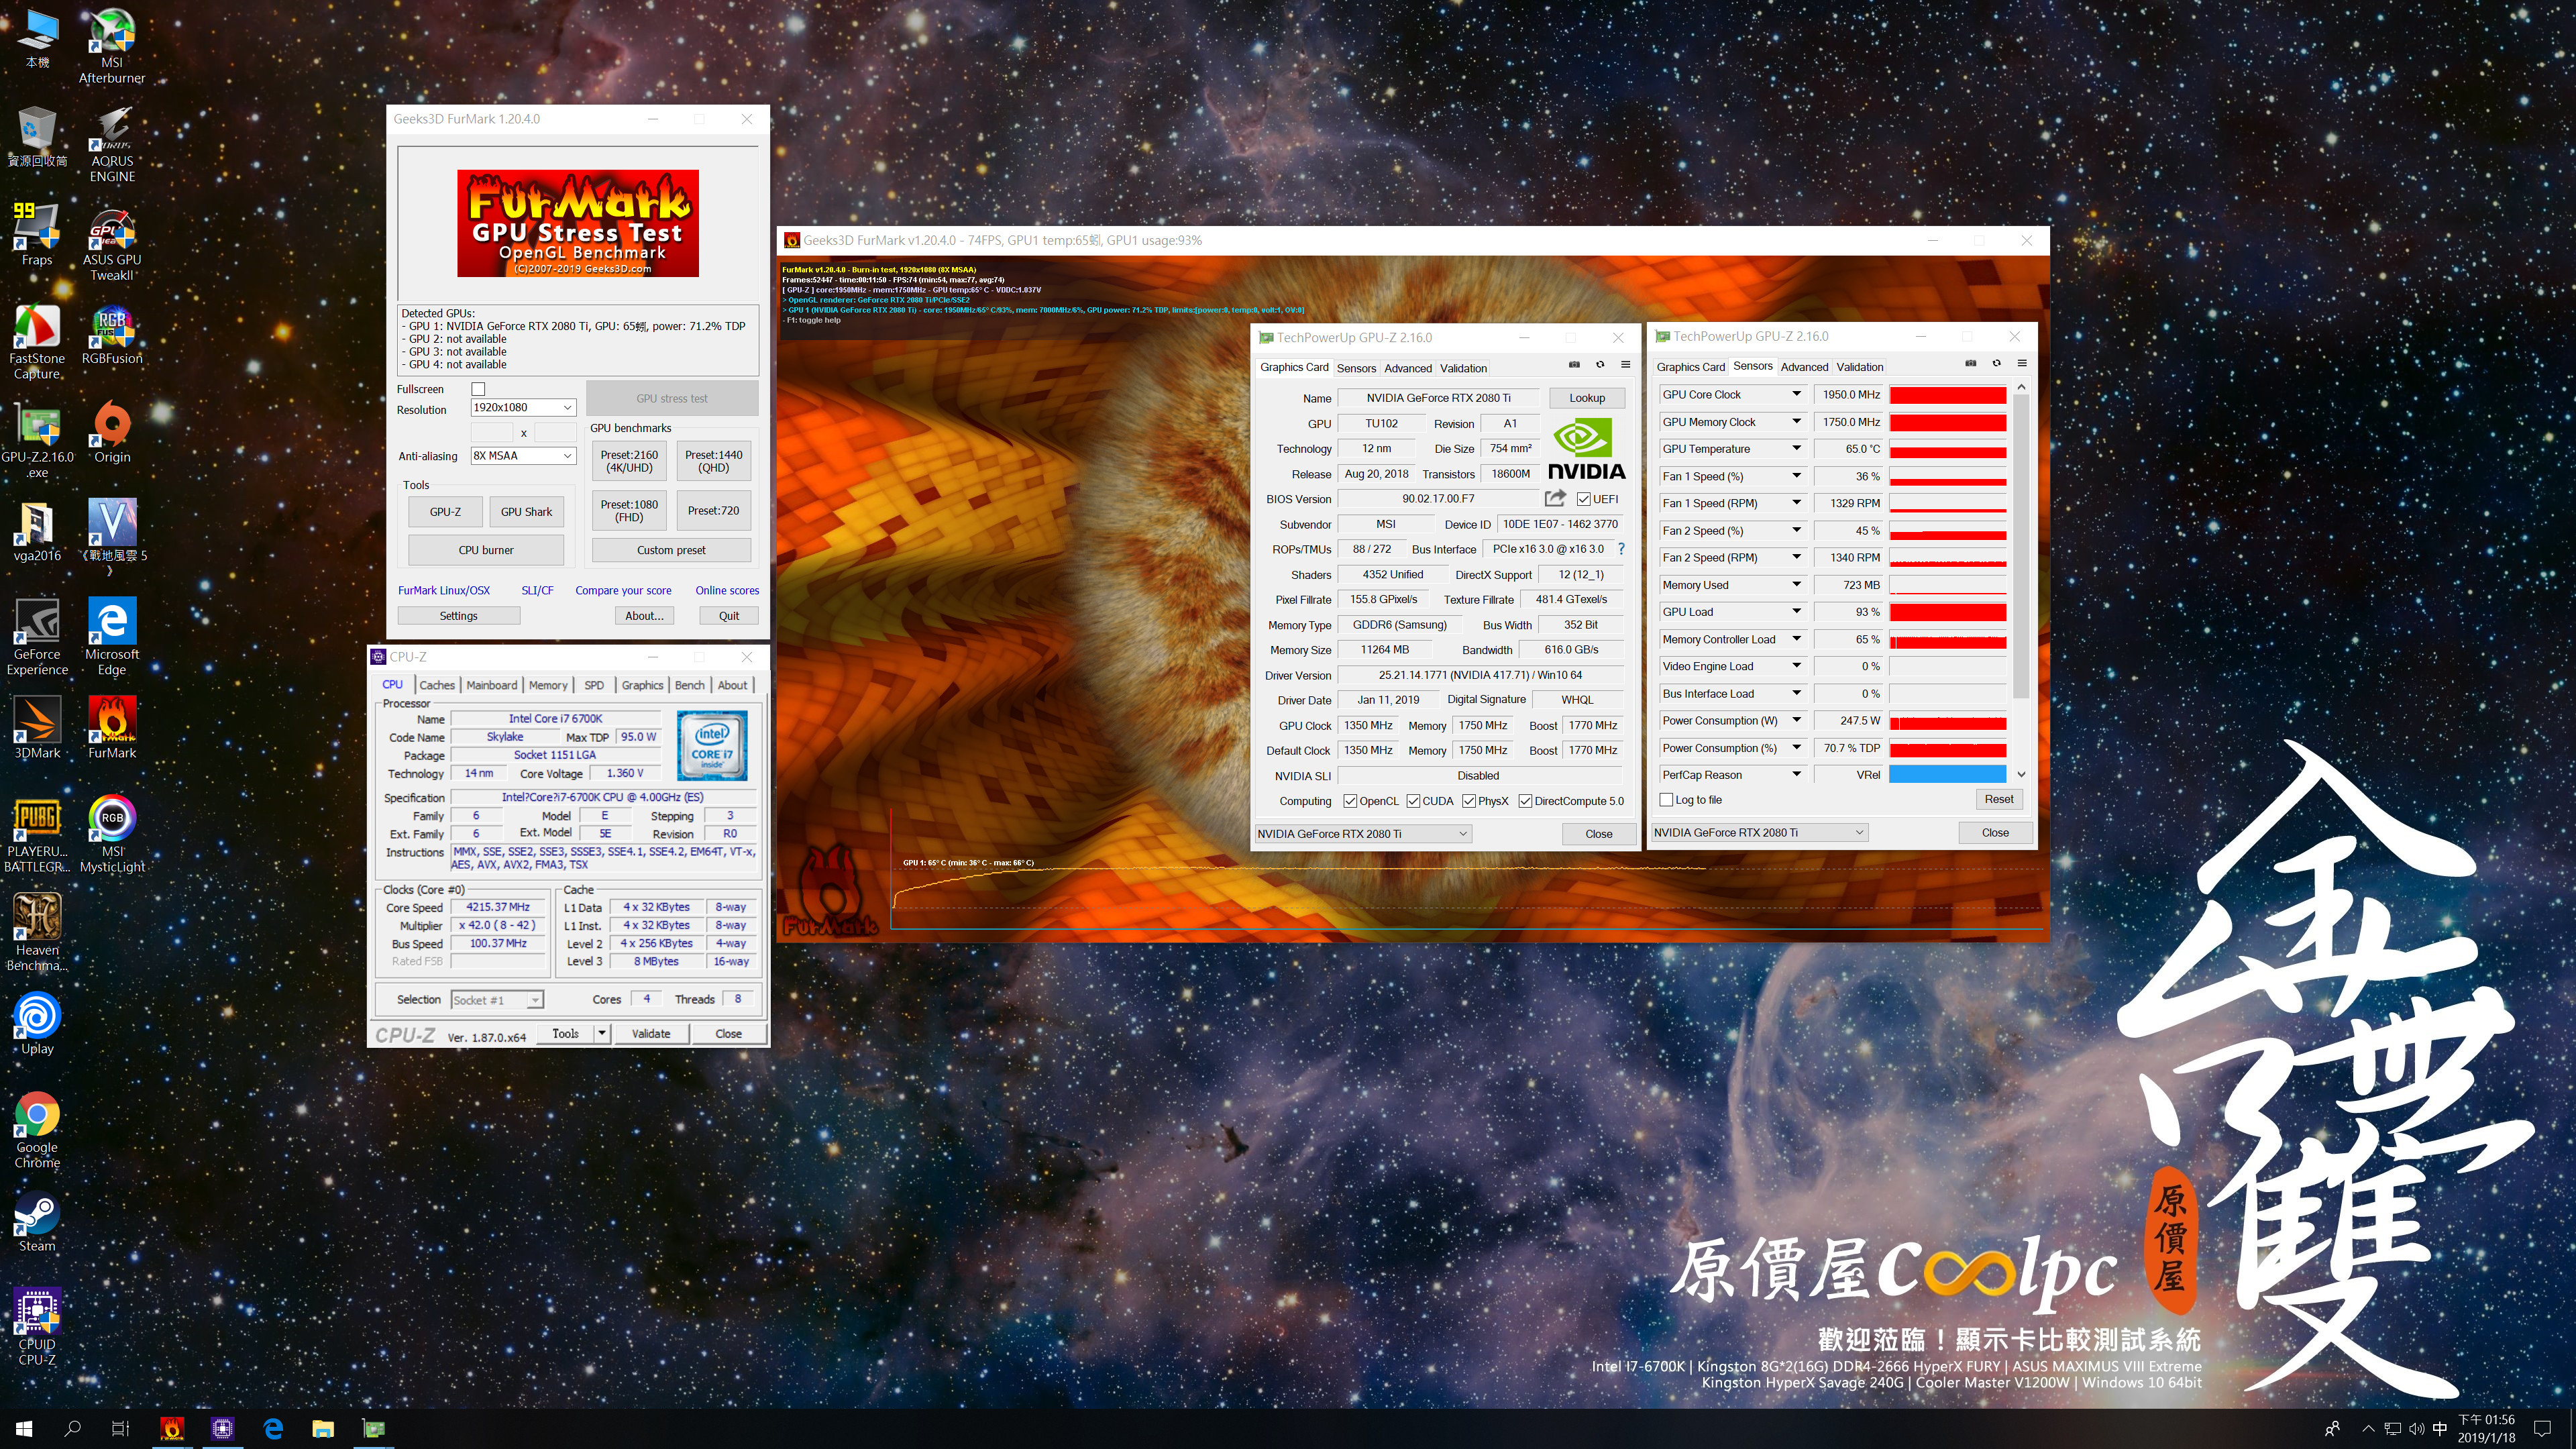Expand GPU Core Clock sensor dropdown
Screen dimensions: 2576x1449
tap(1796, 394)
